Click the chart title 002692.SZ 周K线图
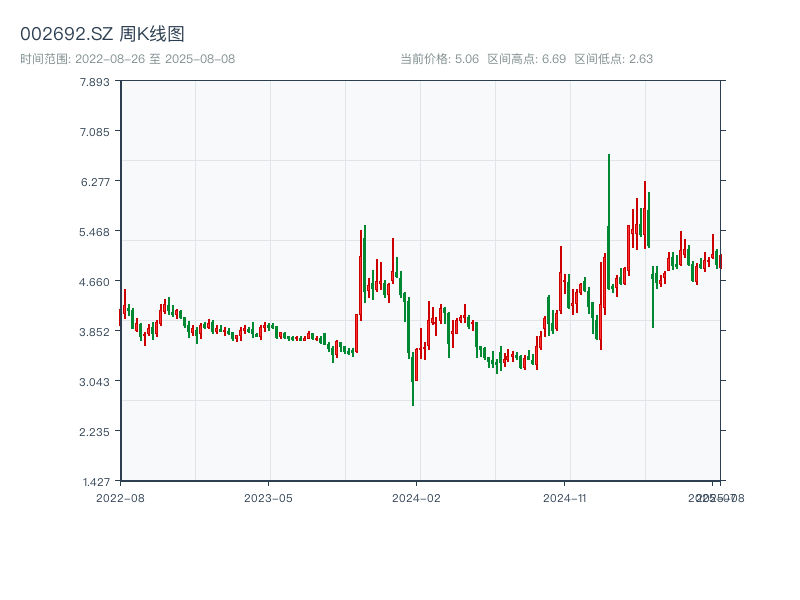Image resolution: width=800 pixels, height=600 pixels. pos(102,34)
